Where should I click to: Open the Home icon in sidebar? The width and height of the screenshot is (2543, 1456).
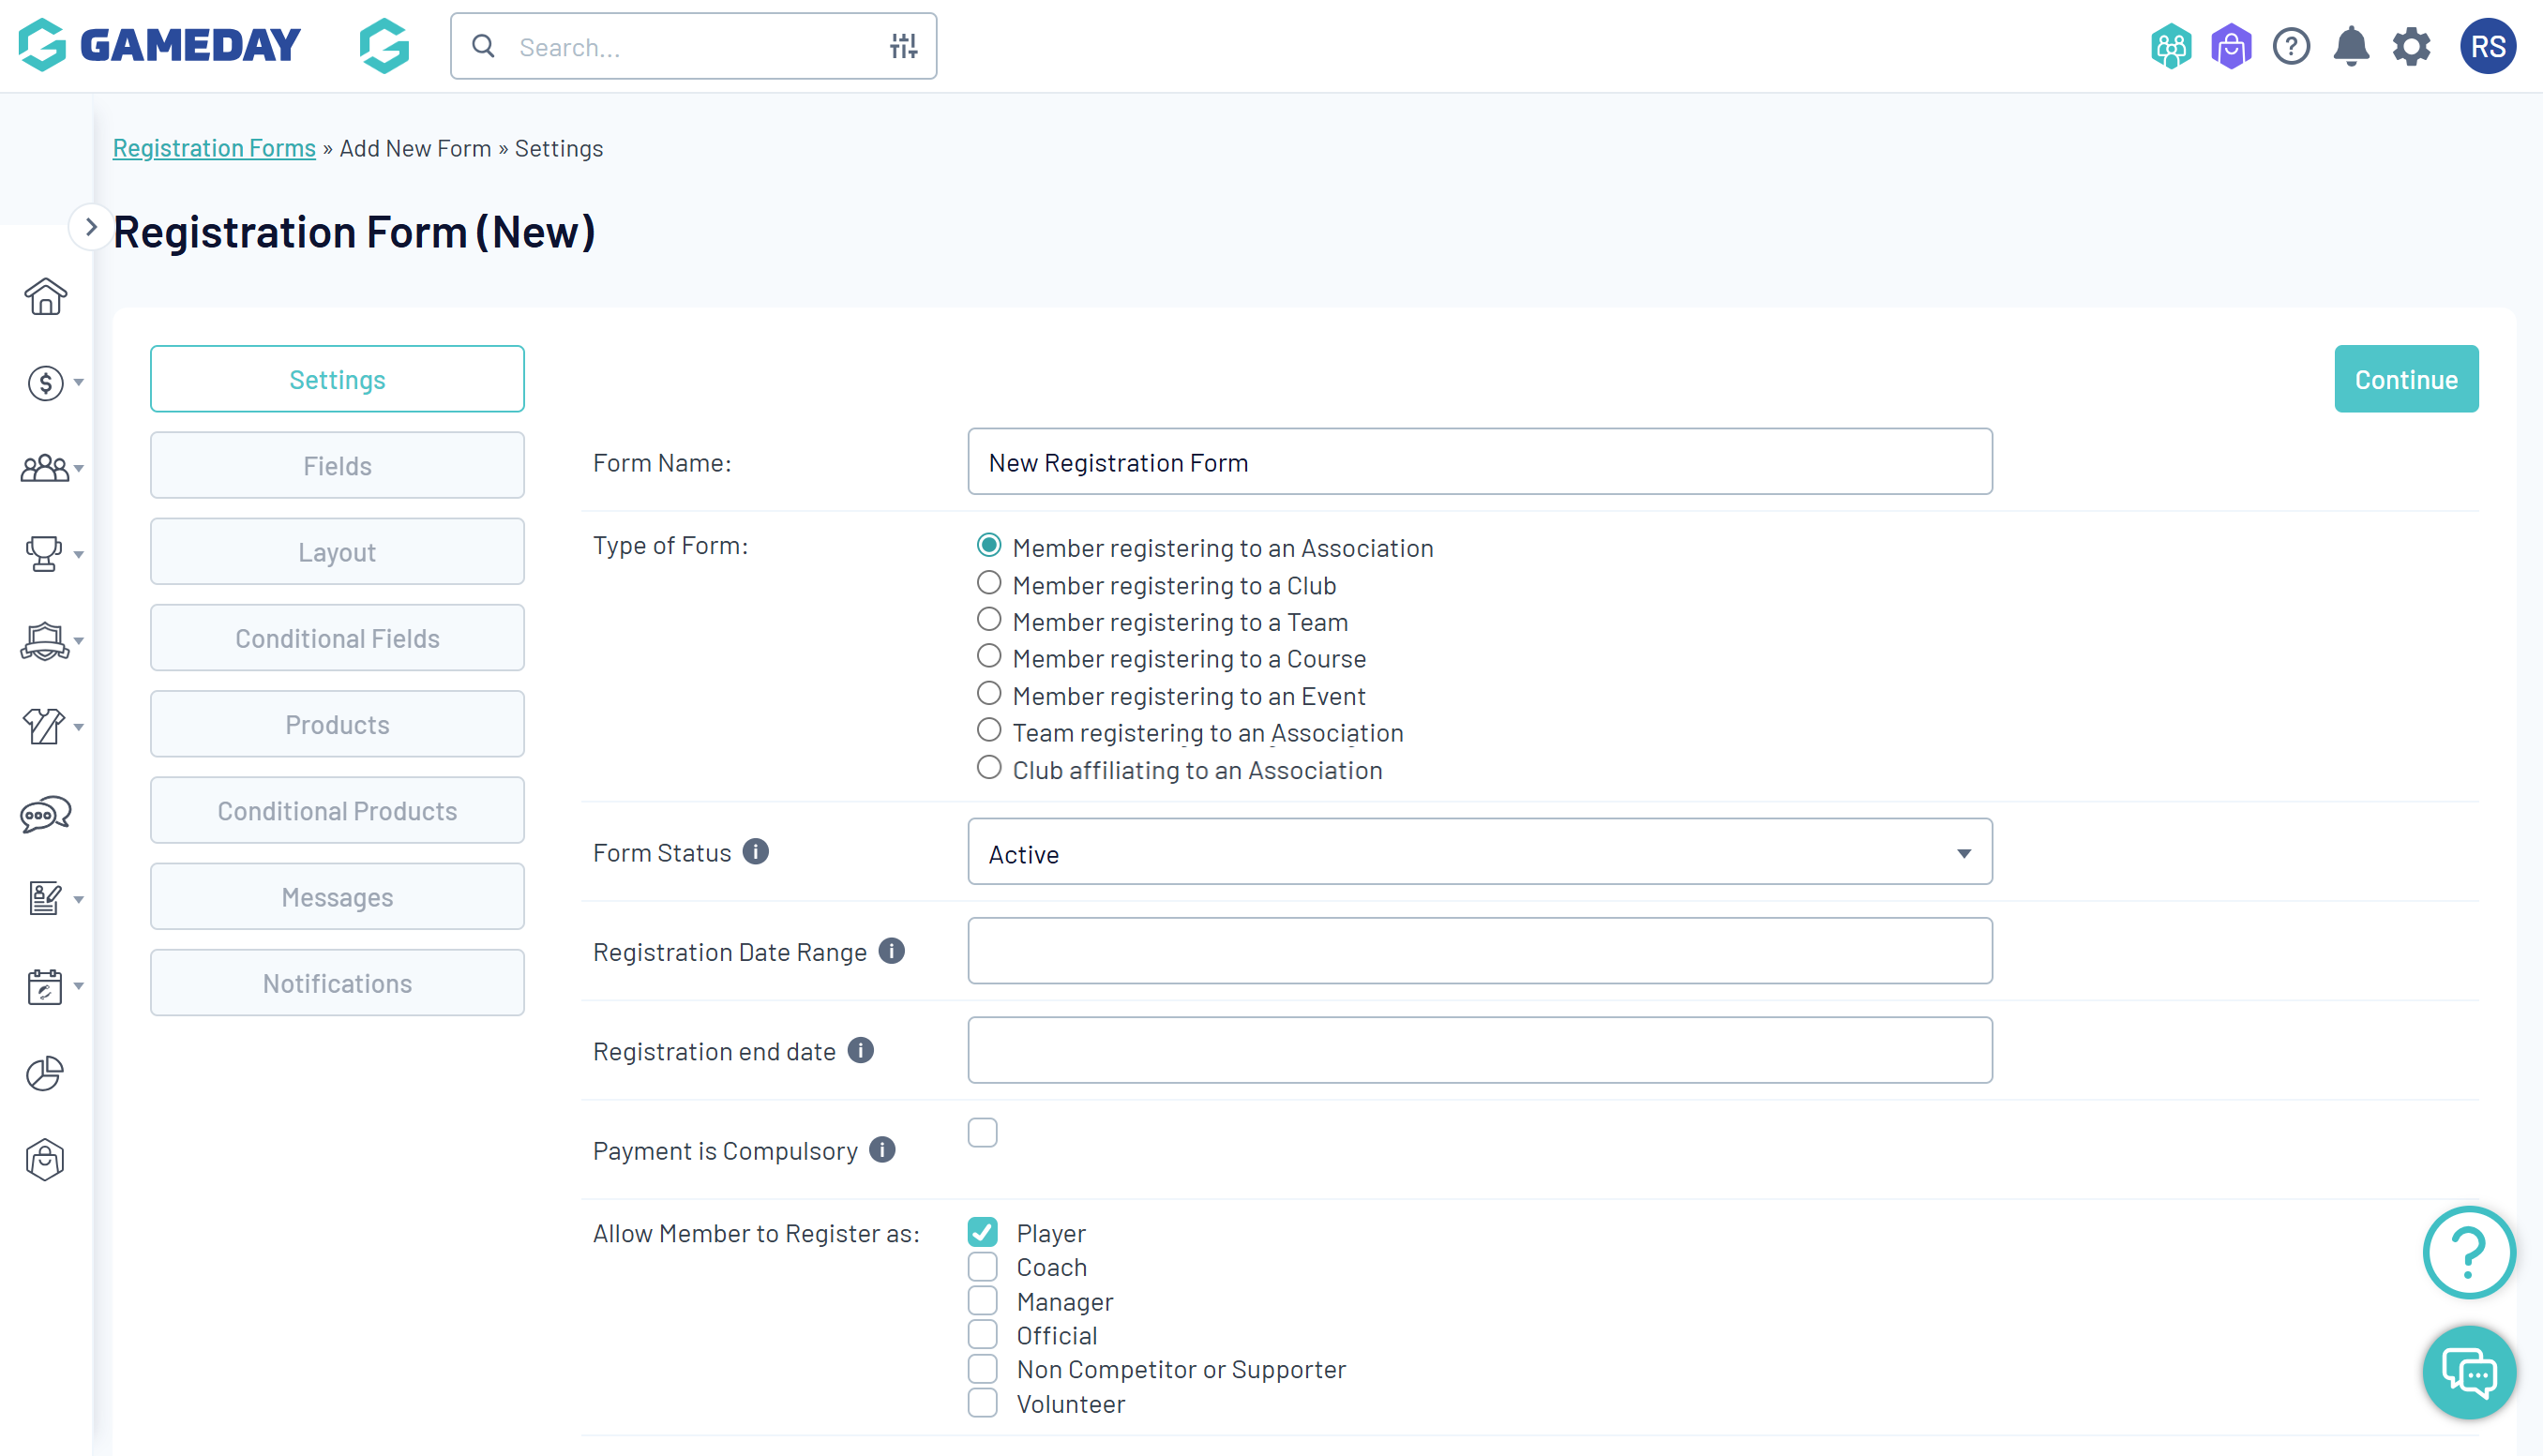click(45, 297)
